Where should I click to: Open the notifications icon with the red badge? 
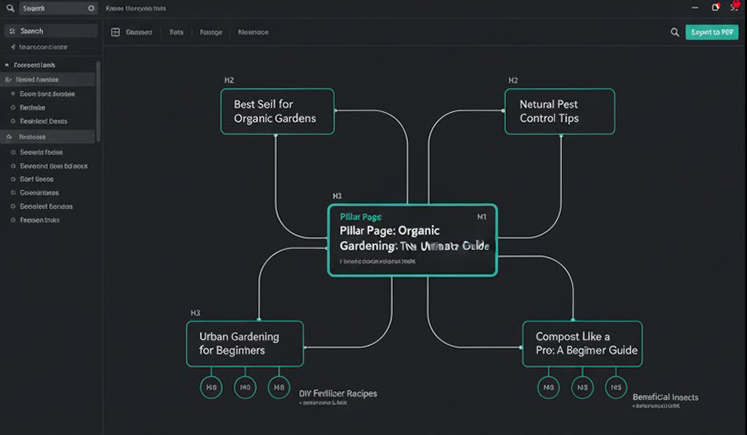[x=716, y=7]
